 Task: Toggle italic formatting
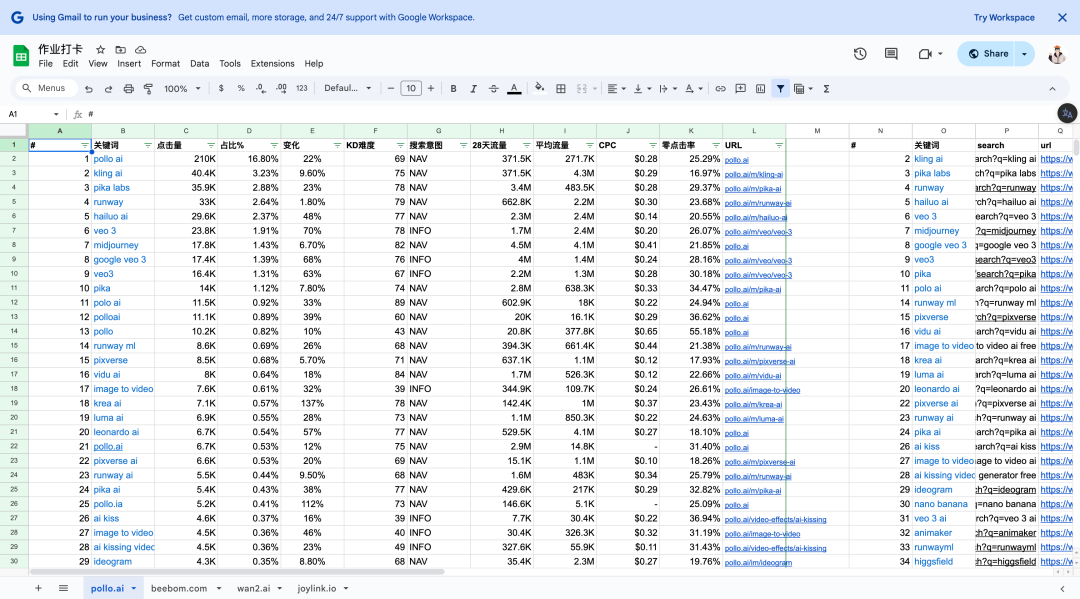tap(473, 89)
